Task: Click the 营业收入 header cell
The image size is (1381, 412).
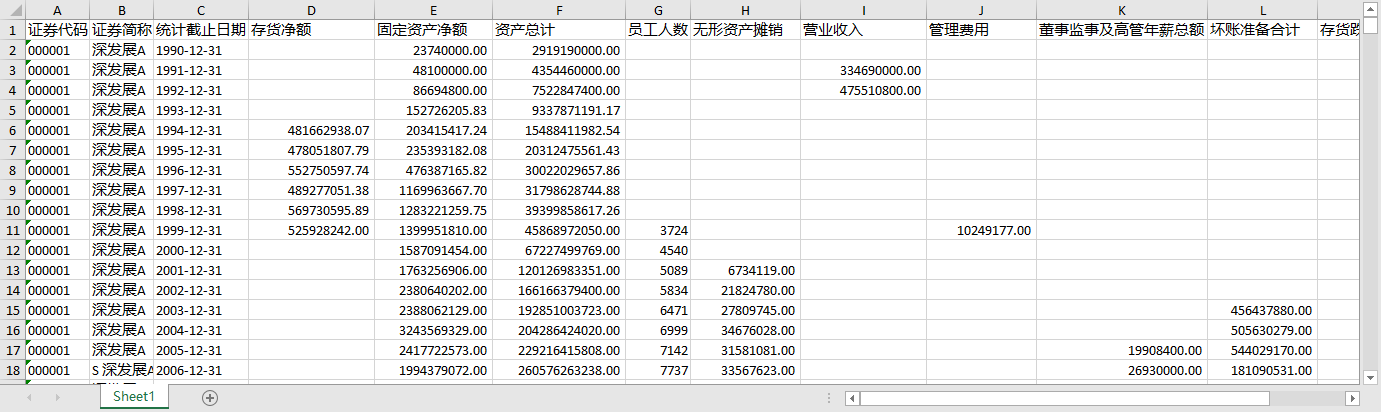Action: pyautogui.click(x=863, y=30)
